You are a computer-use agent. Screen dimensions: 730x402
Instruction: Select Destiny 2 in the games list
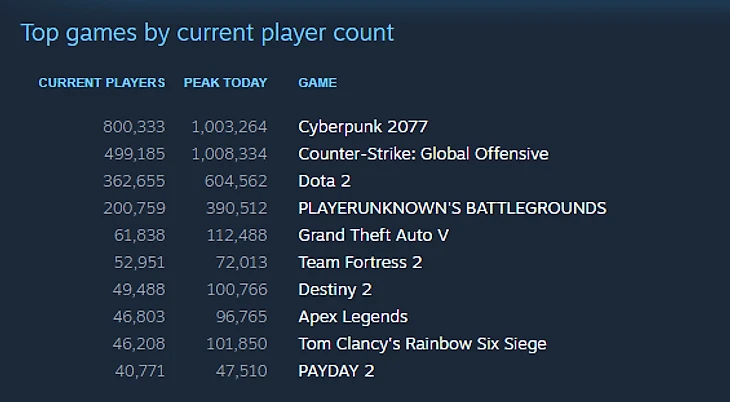[335, 290]
